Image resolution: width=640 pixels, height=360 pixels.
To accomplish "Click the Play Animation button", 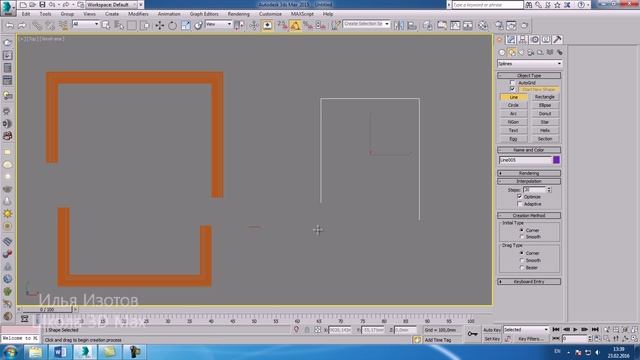I will [575, 329].
